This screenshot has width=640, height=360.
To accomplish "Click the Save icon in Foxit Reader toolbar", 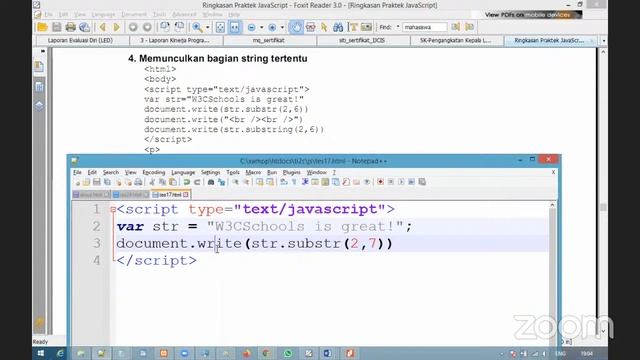I will click(56, 27).
